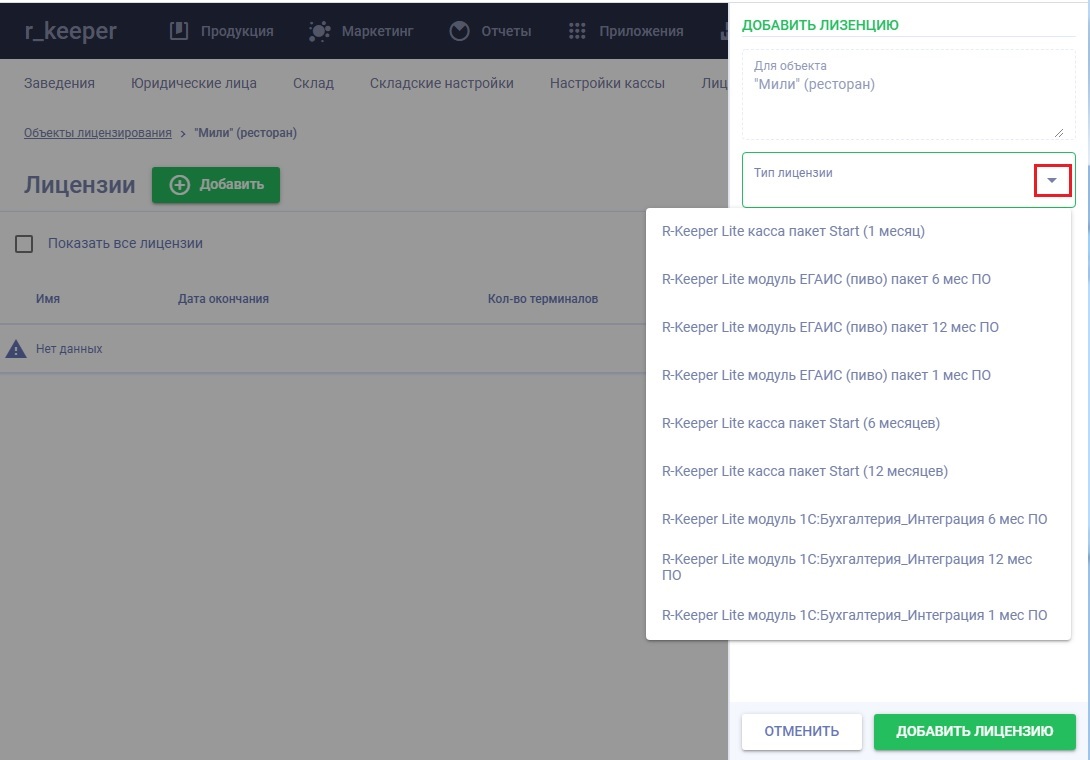Image resolution: width=1090 pixels, height=760 pixels.
Task: Click the Лицензии page heading
Action: (x=80, y=185)
